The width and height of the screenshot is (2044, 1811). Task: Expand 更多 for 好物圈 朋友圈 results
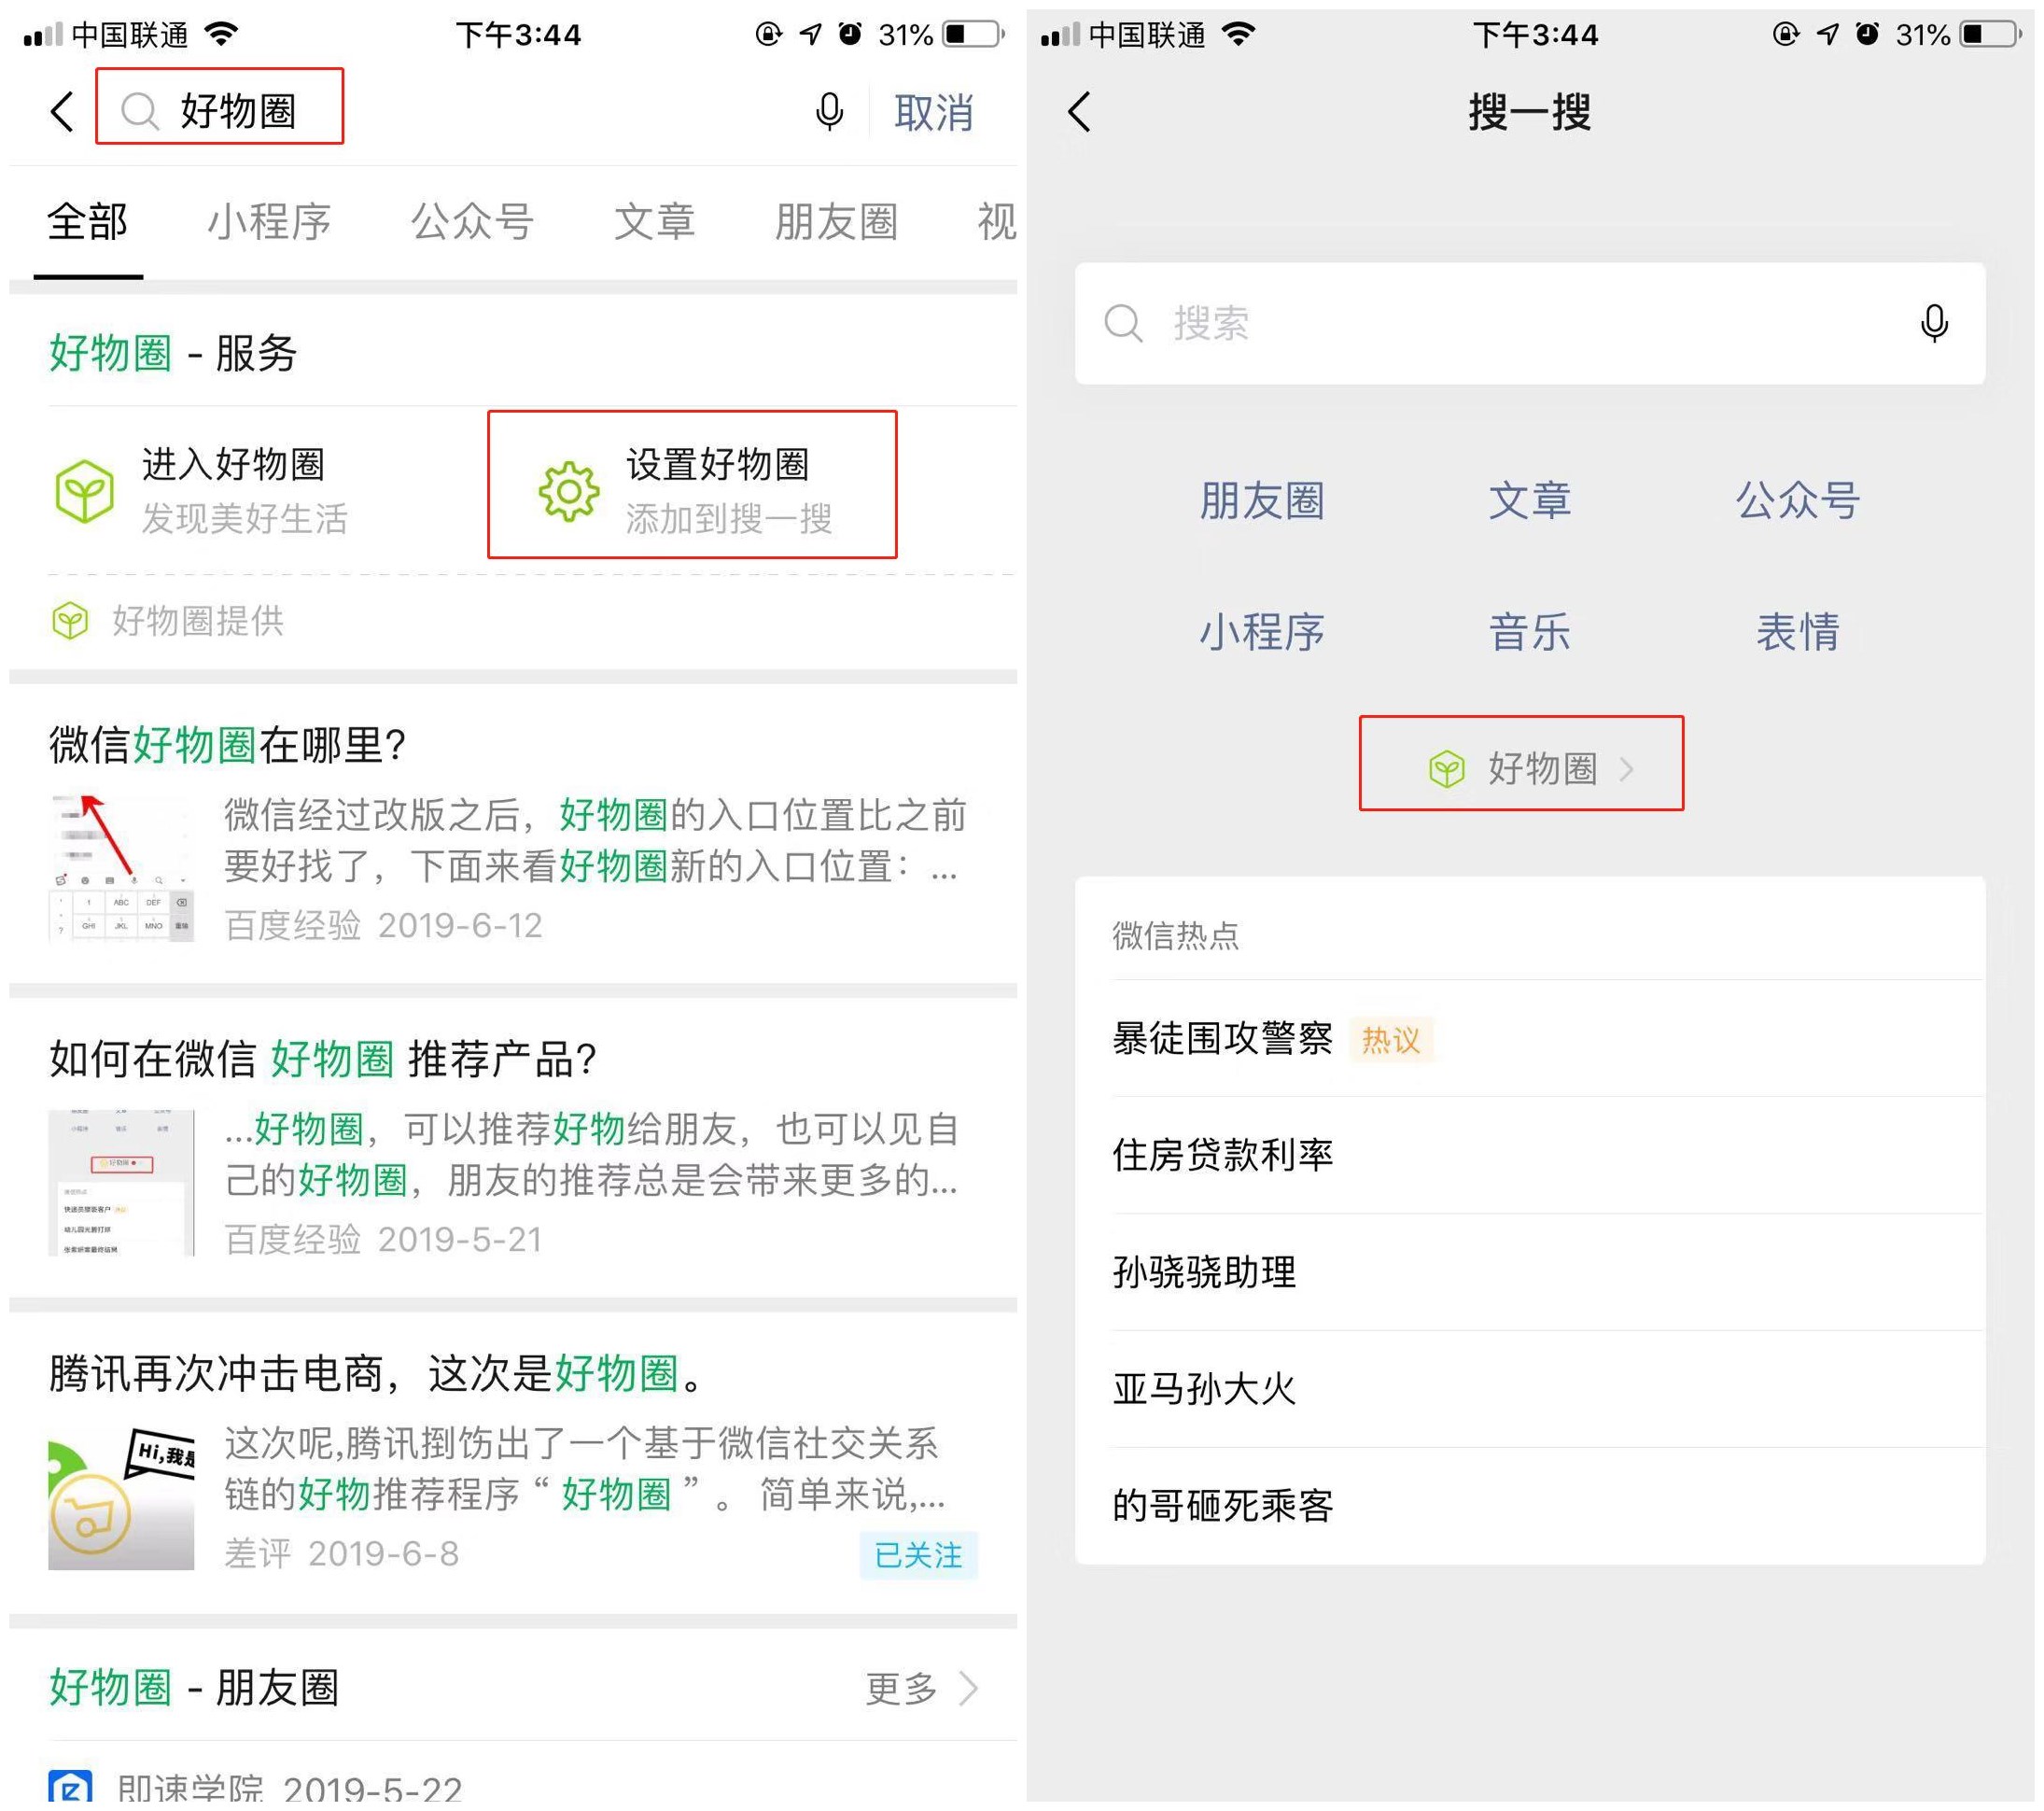[921, 1689]
